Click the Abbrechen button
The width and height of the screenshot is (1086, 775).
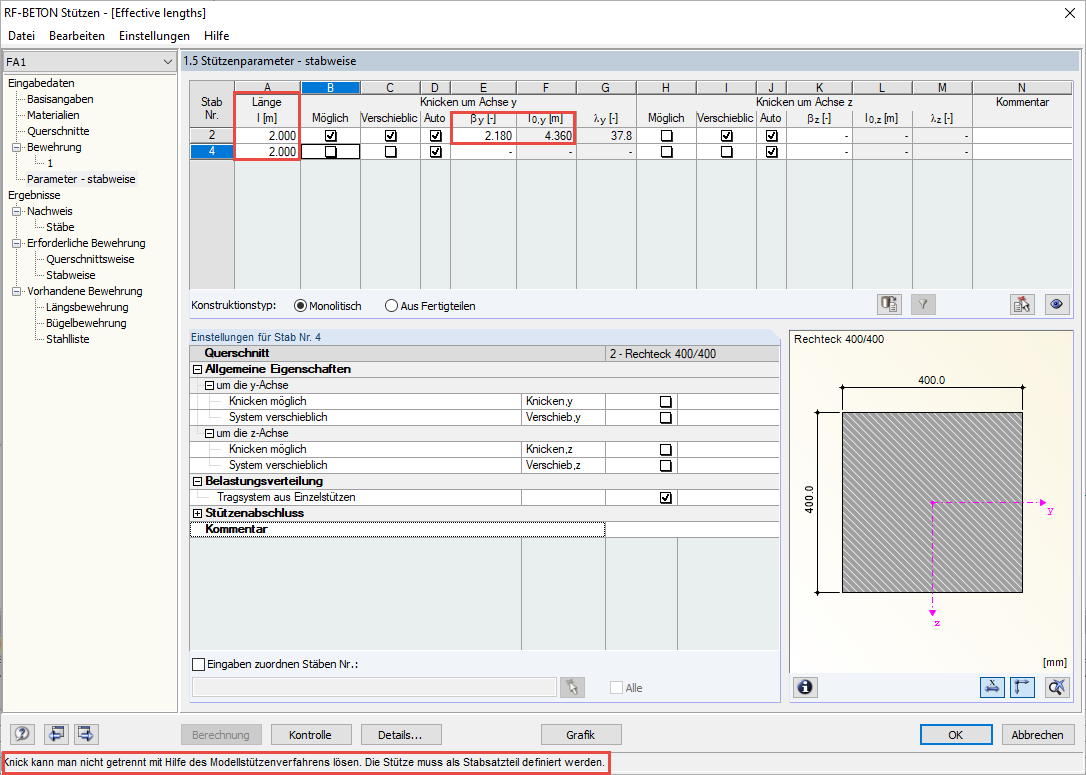(x=1037, y=735)
